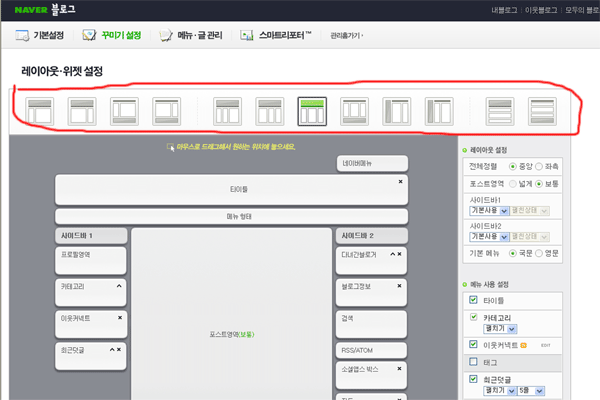Select two-column layout with top header, right sidebar
The width and height of the screenshot is (600, 400).
[x=82, y=111]
